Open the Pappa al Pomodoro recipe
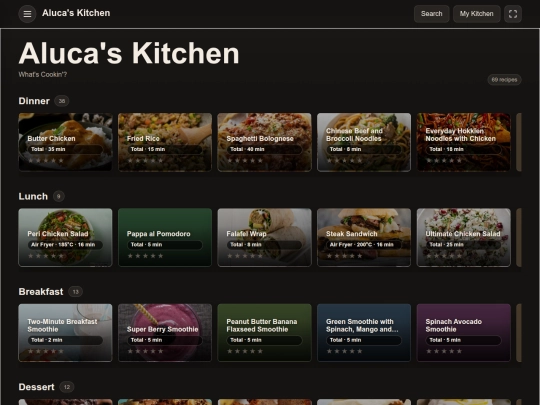Viewport: 540px width, 405px height. [165, 237]
